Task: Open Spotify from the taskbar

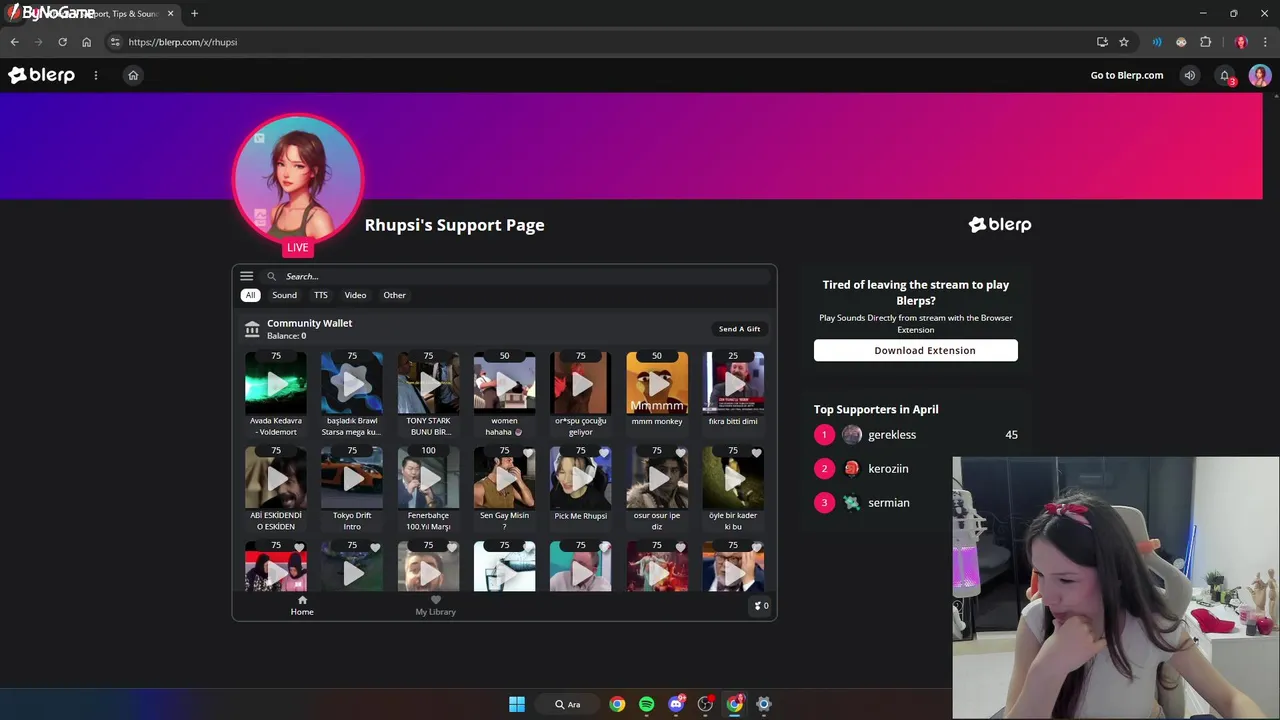Action: point(646,704)
